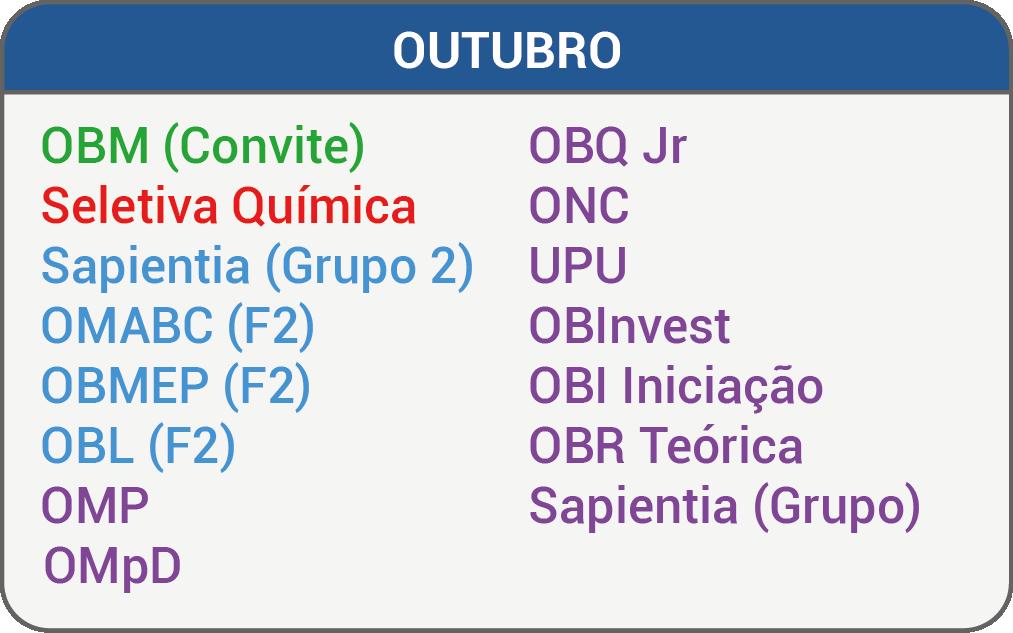Select the green OBM (Convite) entry
Screen dimensions: 1013x633
(203, 147)
